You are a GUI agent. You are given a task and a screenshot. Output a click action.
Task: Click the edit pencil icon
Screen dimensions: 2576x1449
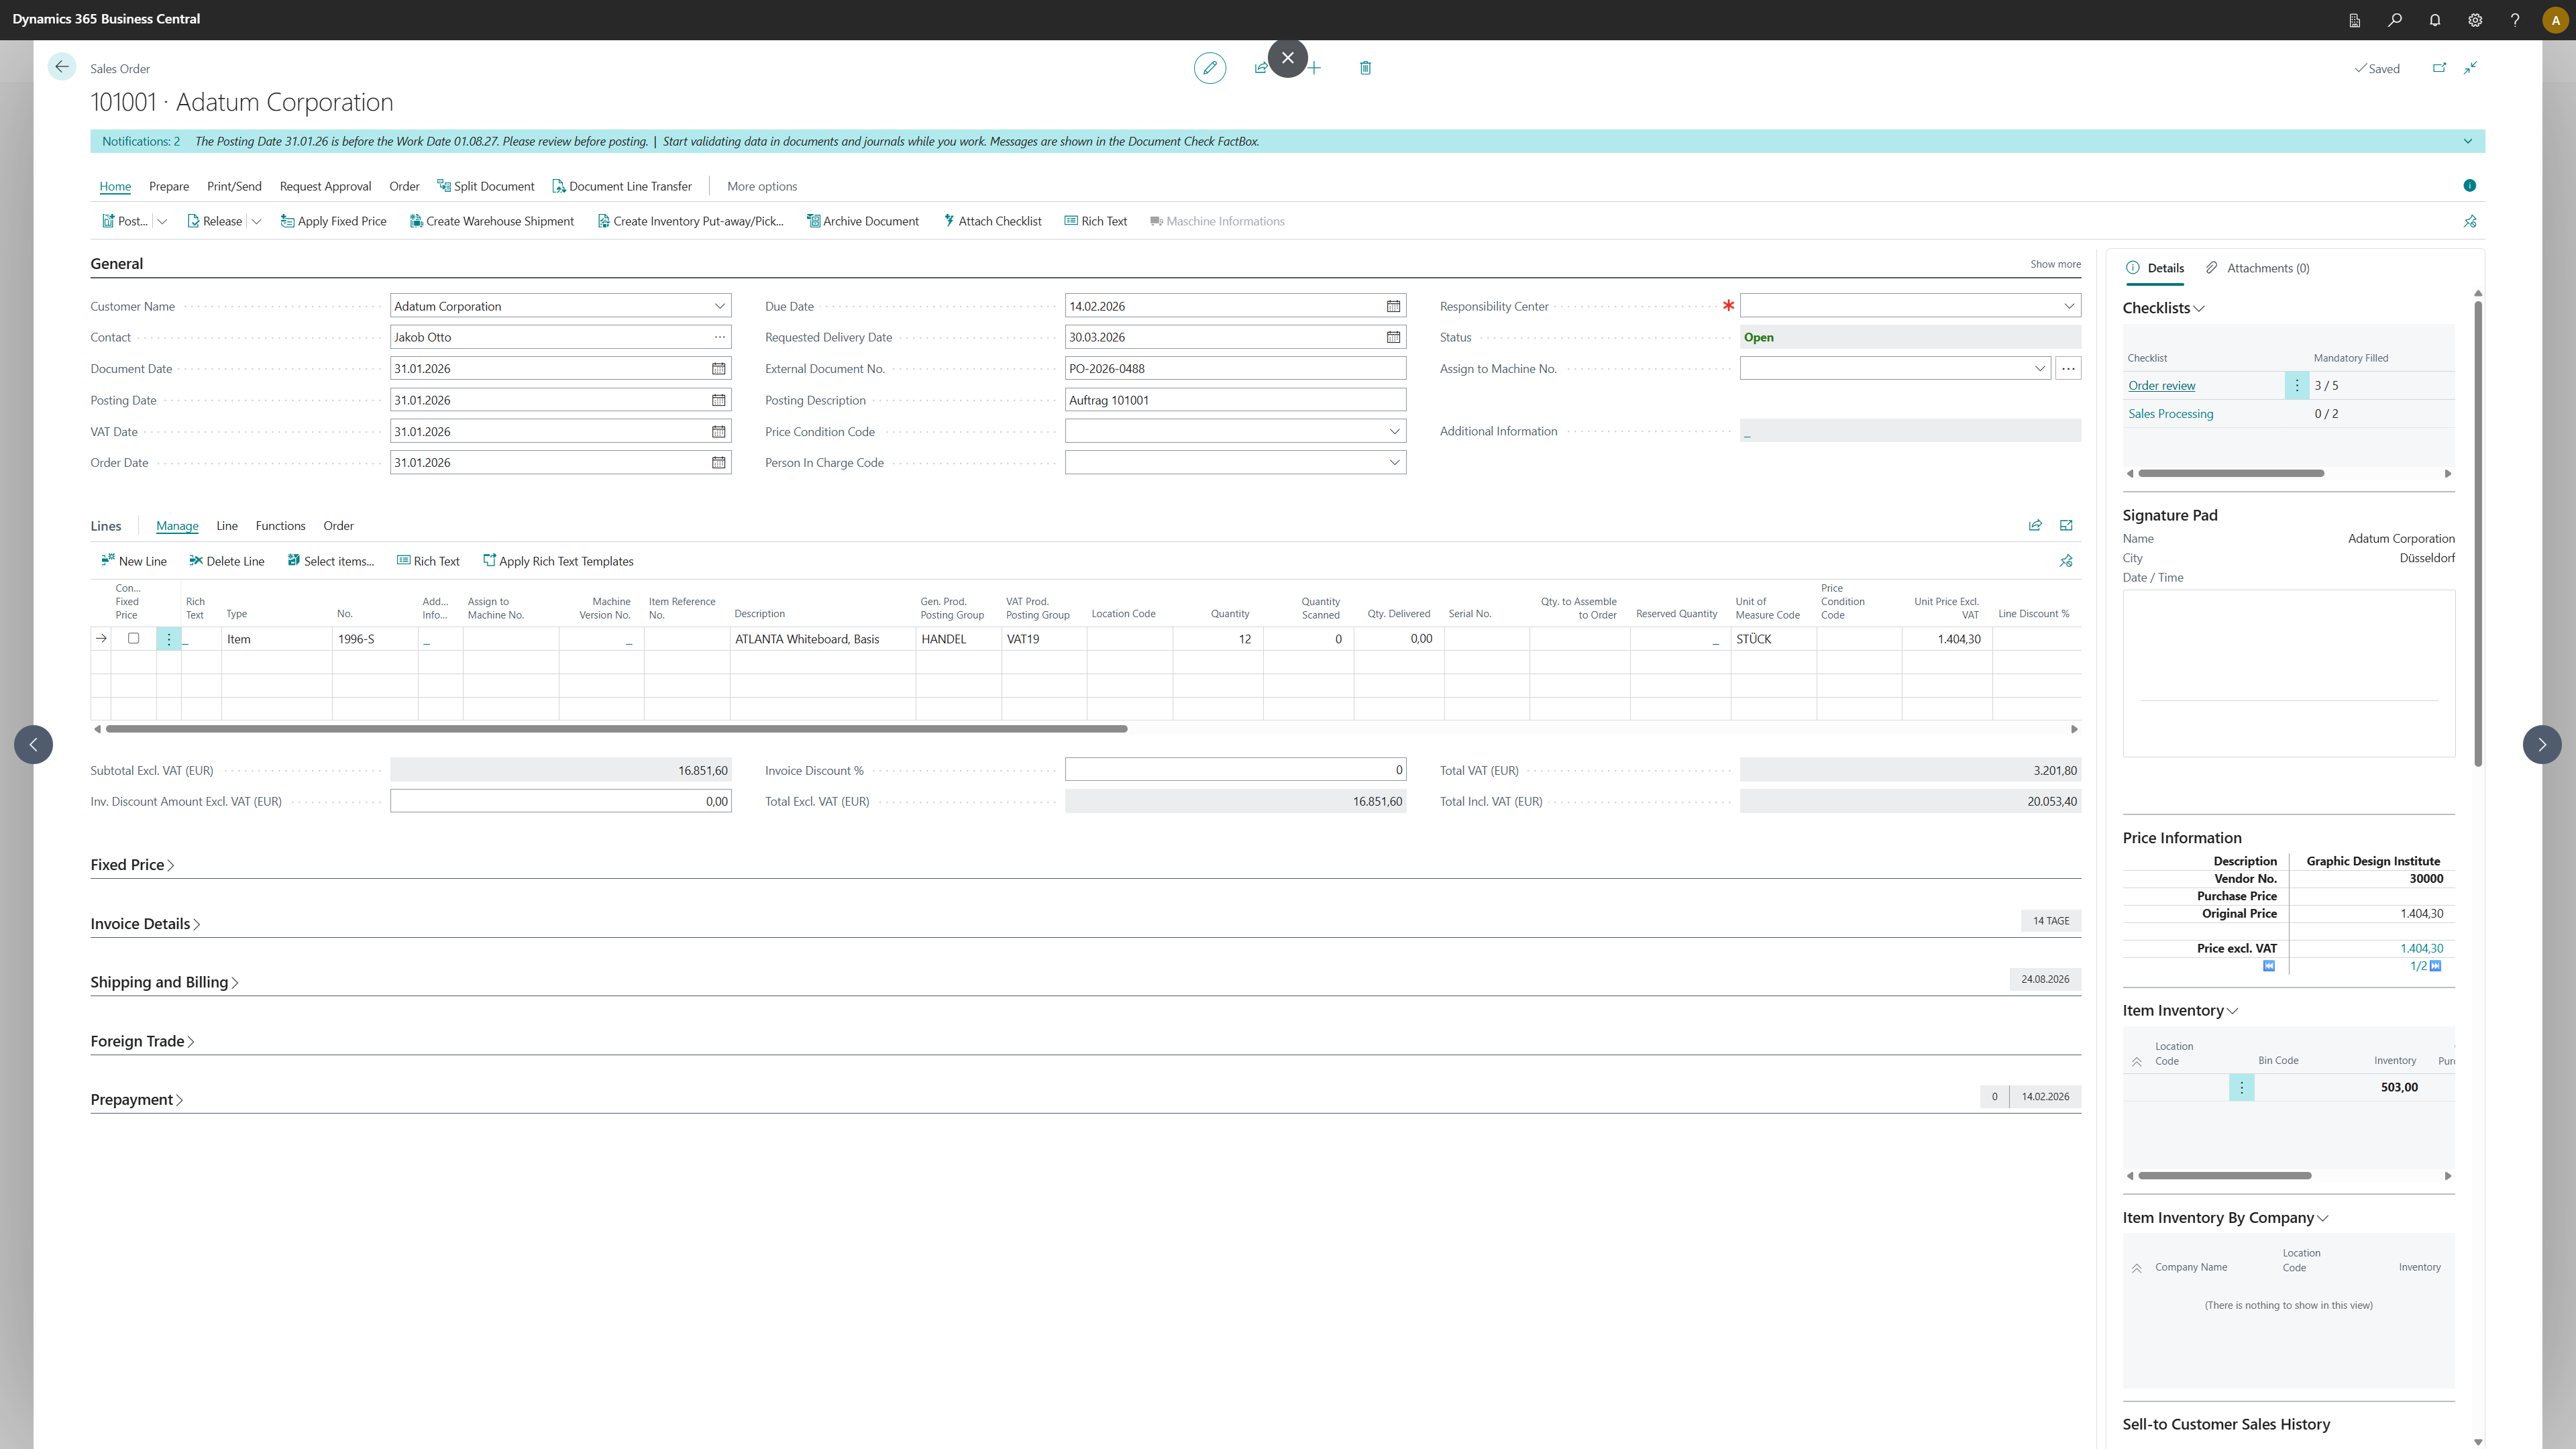coord(1209,68)
